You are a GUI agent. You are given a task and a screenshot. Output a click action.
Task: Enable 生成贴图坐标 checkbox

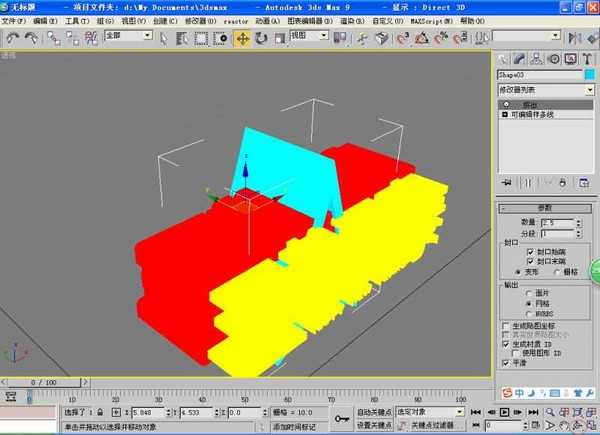coord(506,326)
